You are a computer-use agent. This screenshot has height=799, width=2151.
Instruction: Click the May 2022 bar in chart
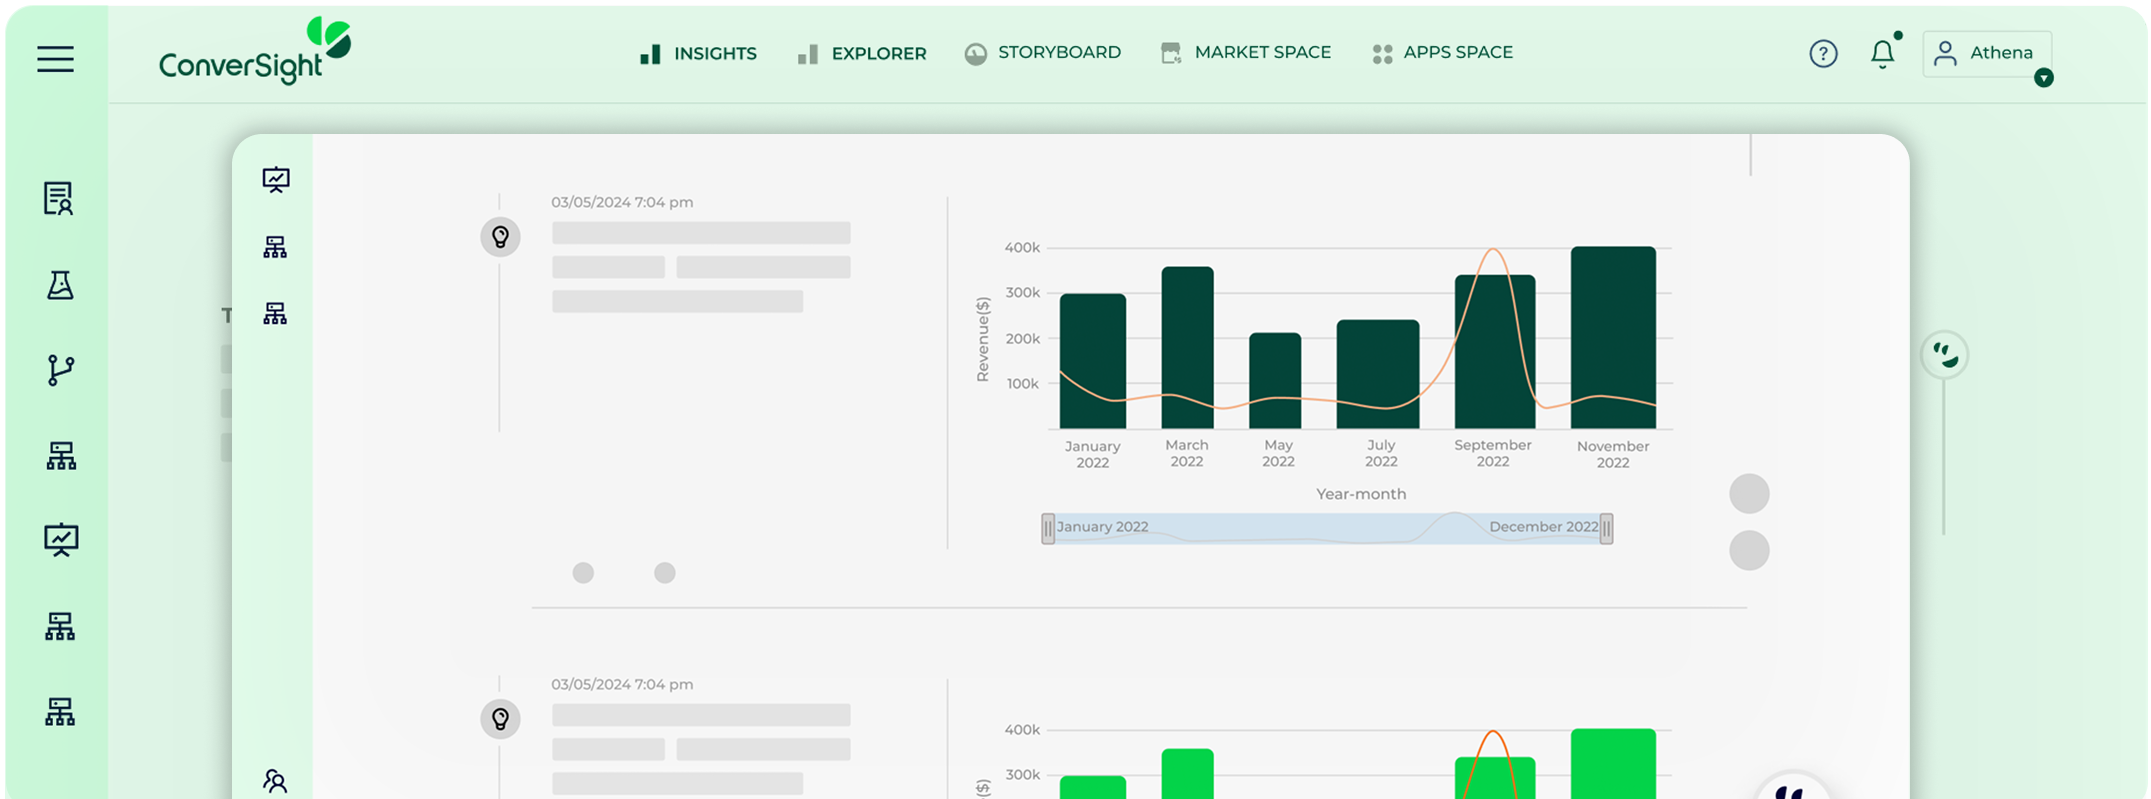(x=1275, y=380)
